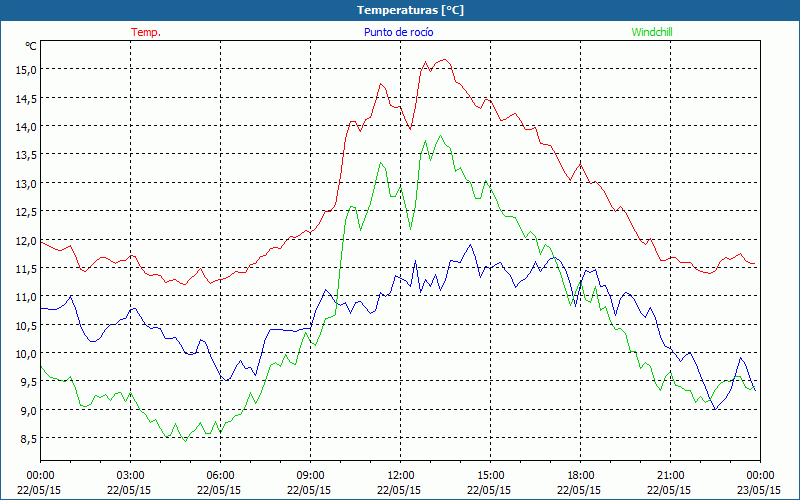800x500 pixels.
Task: Click the 12,5 y-axis value
Action: (26, 212)
